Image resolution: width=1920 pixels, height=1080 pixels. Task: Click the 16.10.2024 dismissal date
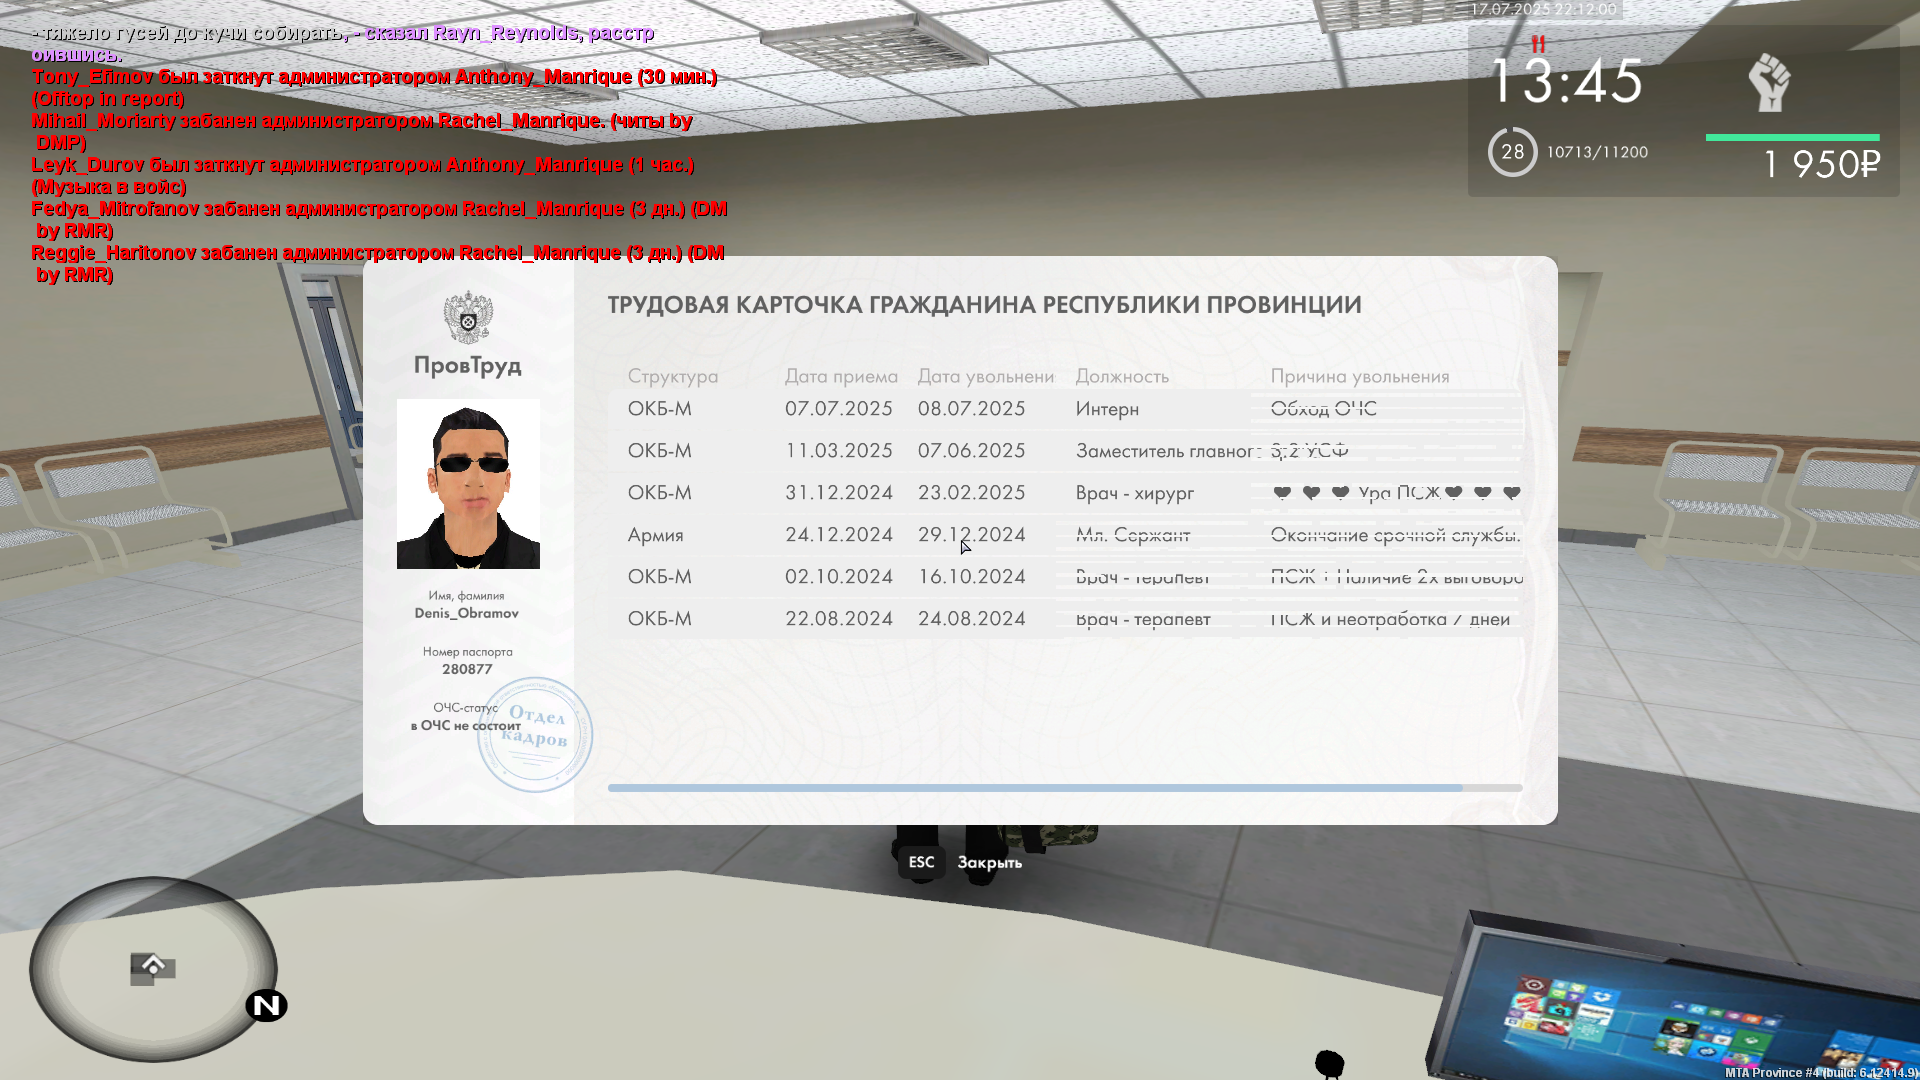coord(971,576)
